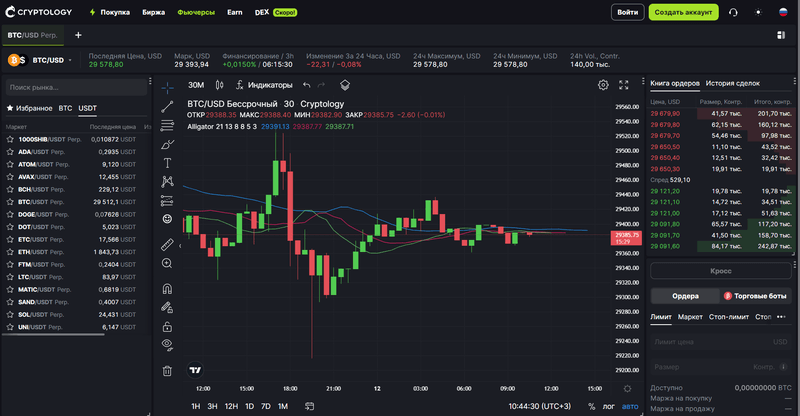Undo the last chart action
Image resolution: width=800 pixels, height=416 pixels.
[x=307, y=85]
